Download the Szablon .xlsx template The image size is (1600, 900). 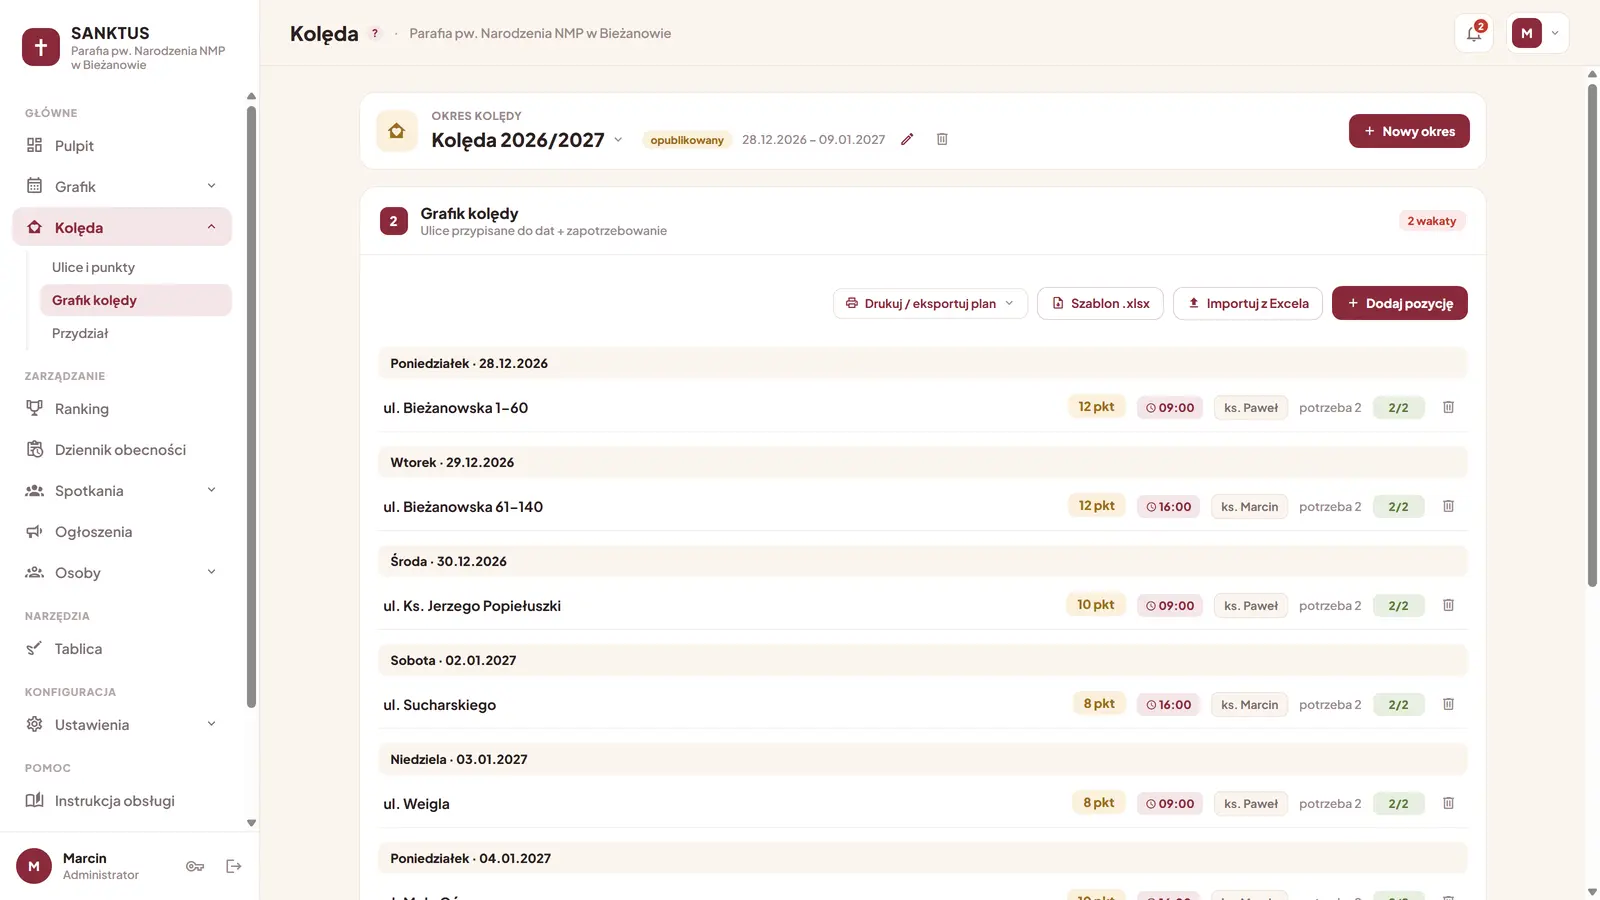coord(1100,303)
